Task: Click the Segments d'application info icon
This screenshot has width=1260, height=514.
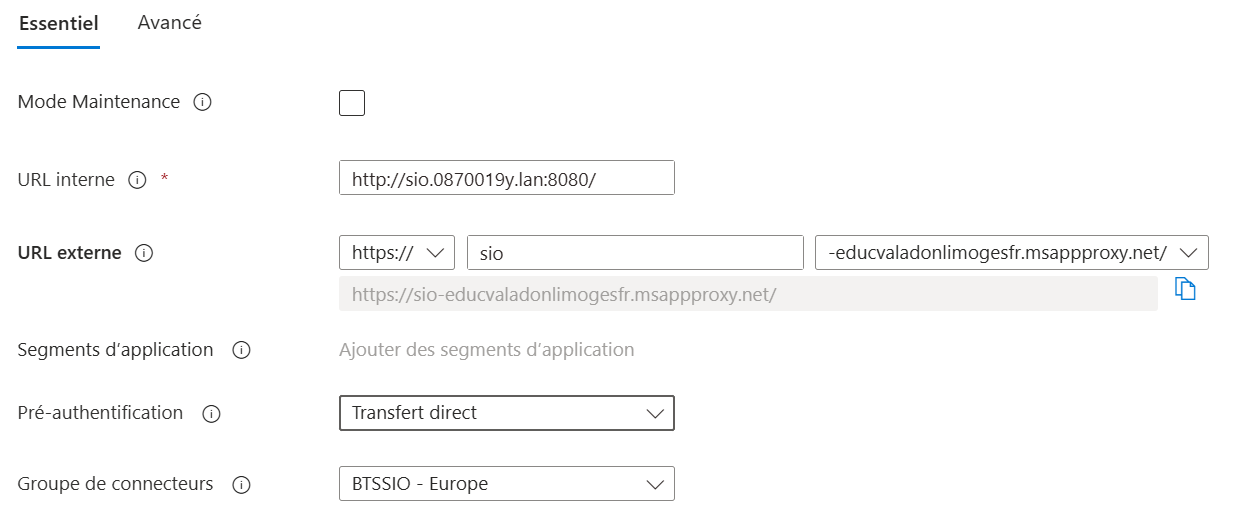Action: click(240, 351)
